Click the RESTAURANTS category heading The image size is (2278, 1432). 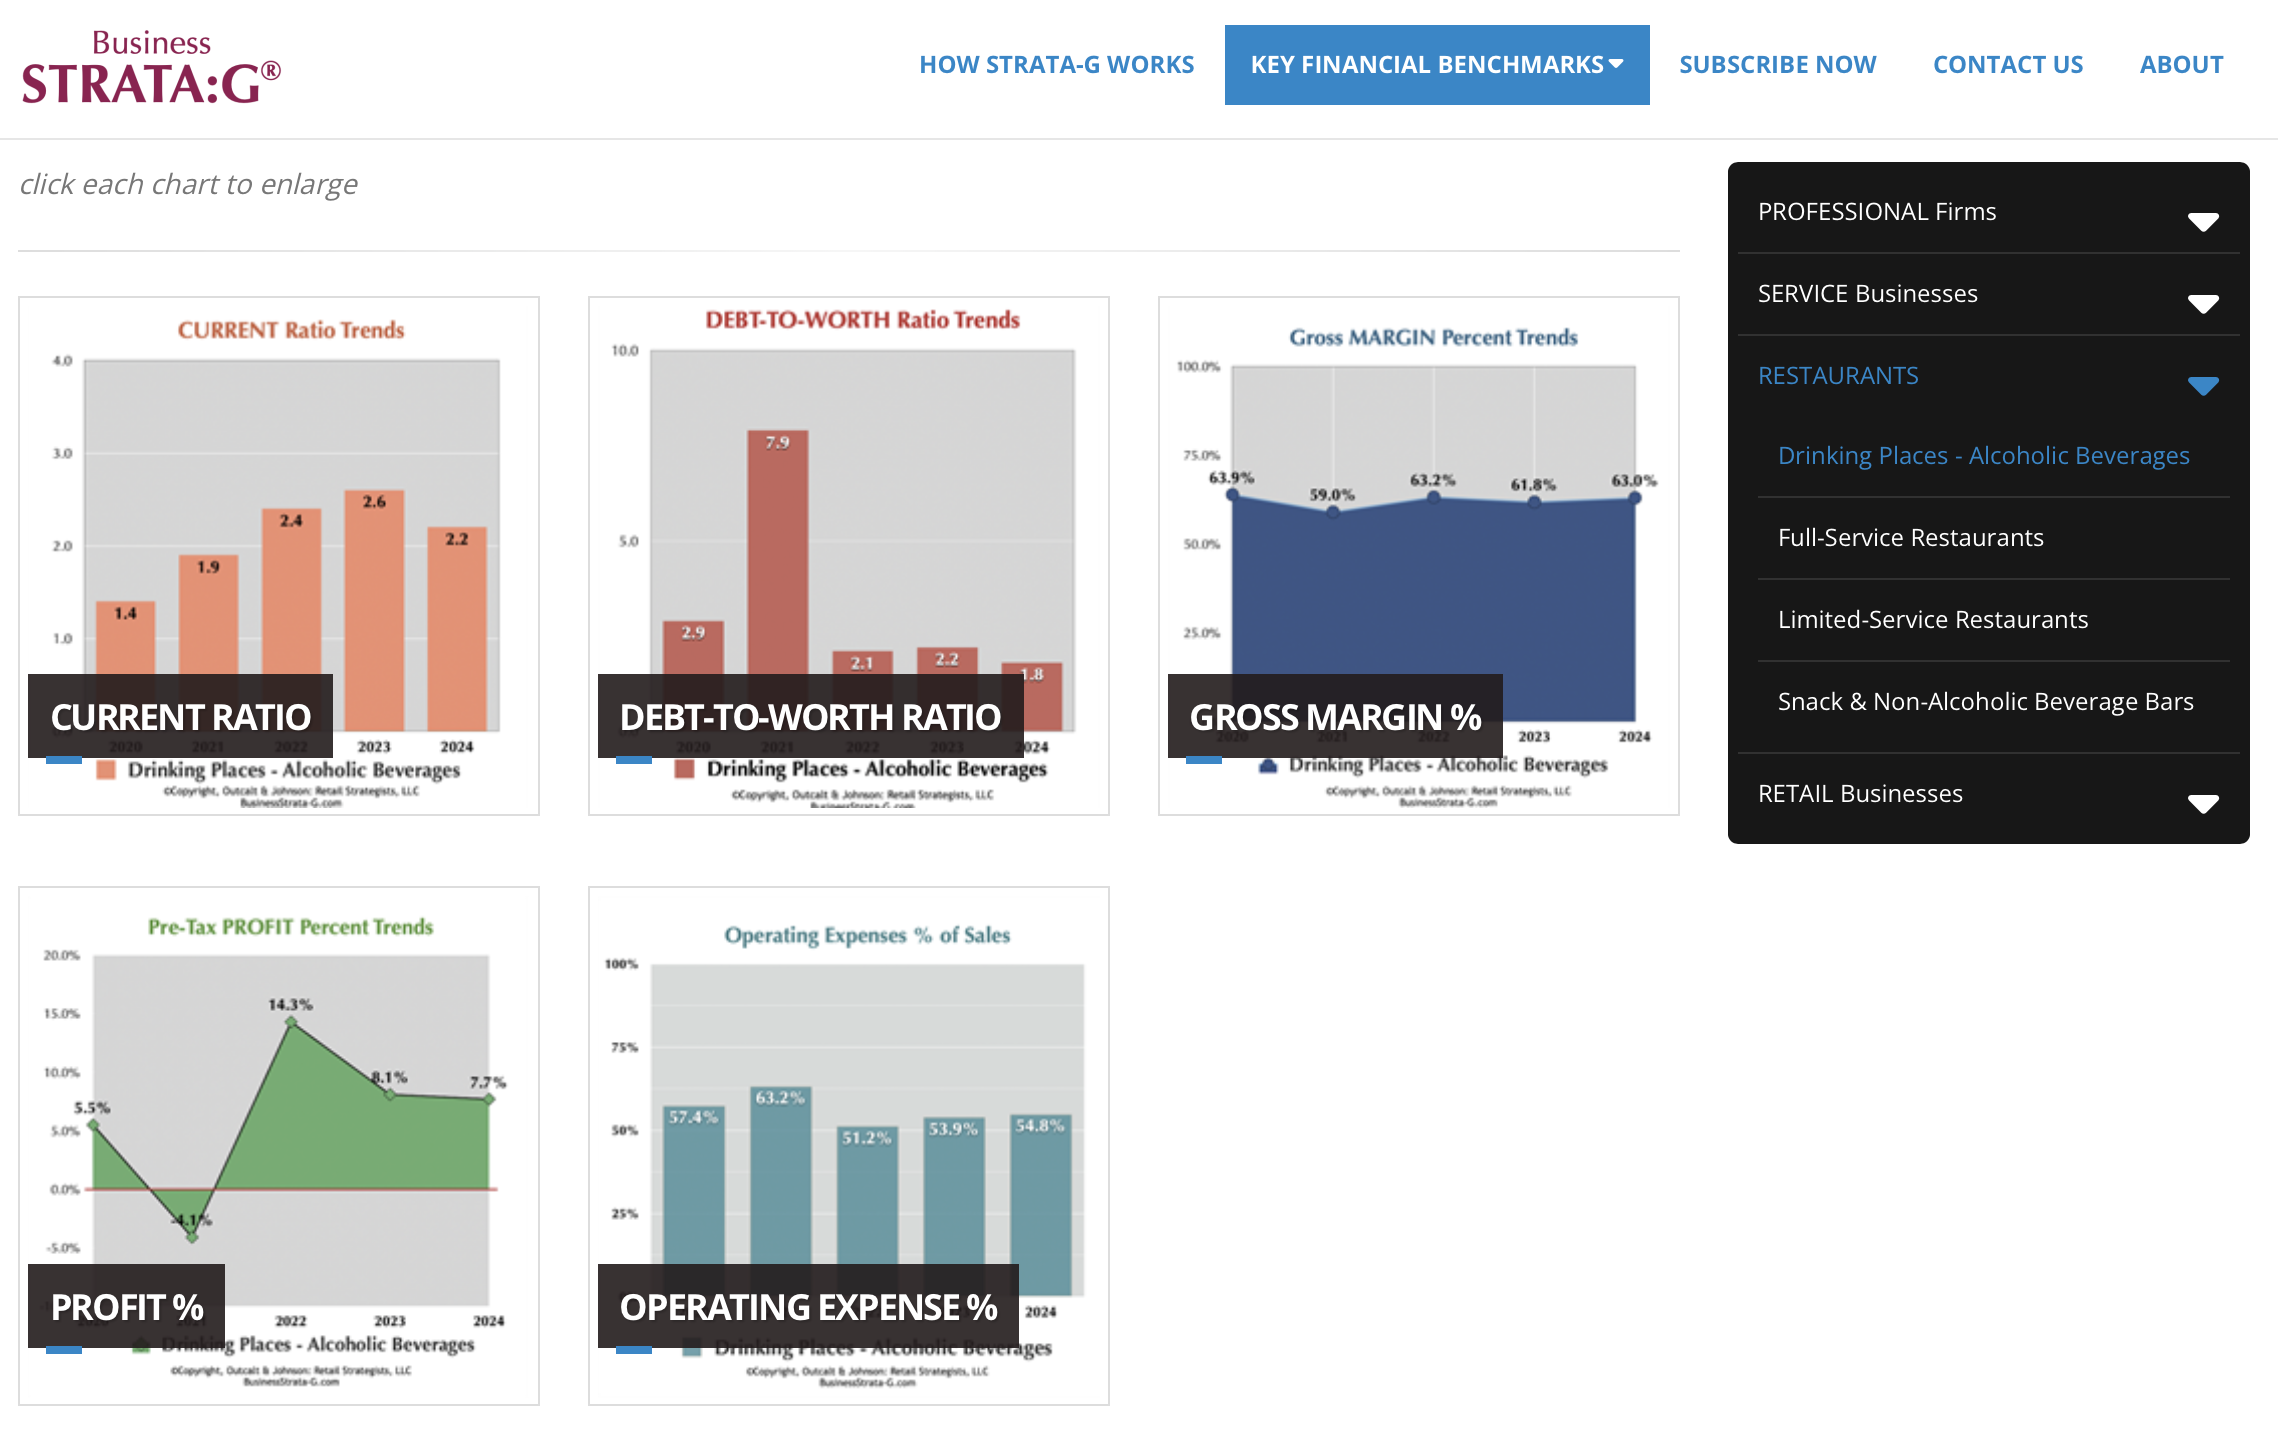coord(1838,376)
